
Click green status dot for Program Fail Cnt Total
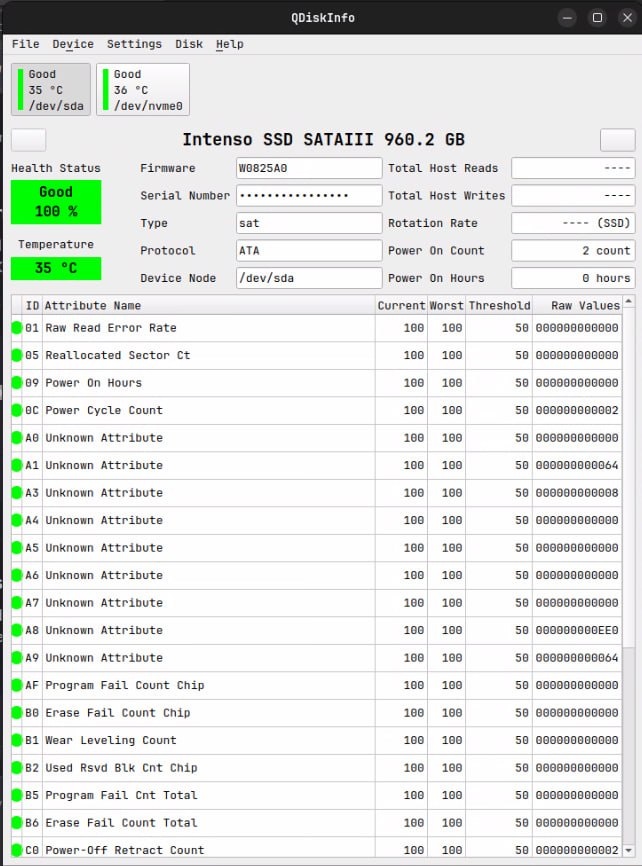[x=17, y=795]
